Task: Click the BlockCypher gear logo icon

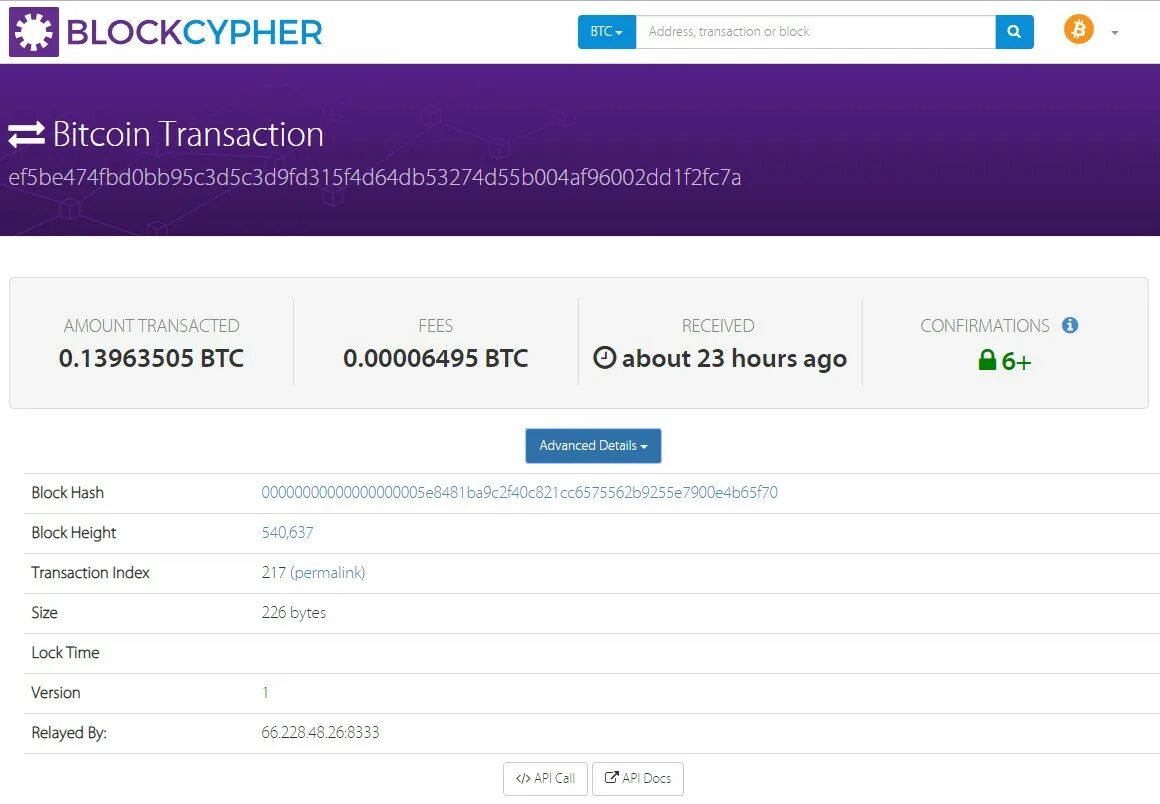Action: tap(34, 32)
